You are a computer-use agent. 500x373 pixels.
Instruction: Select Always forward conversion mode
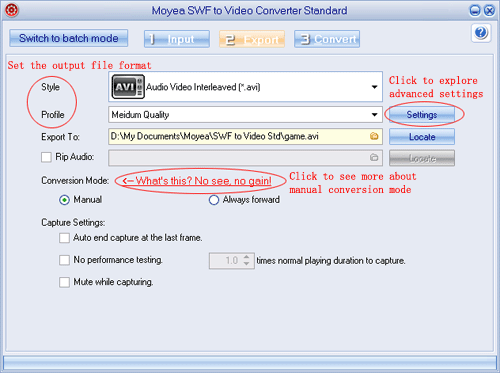[x=214, y=200]
